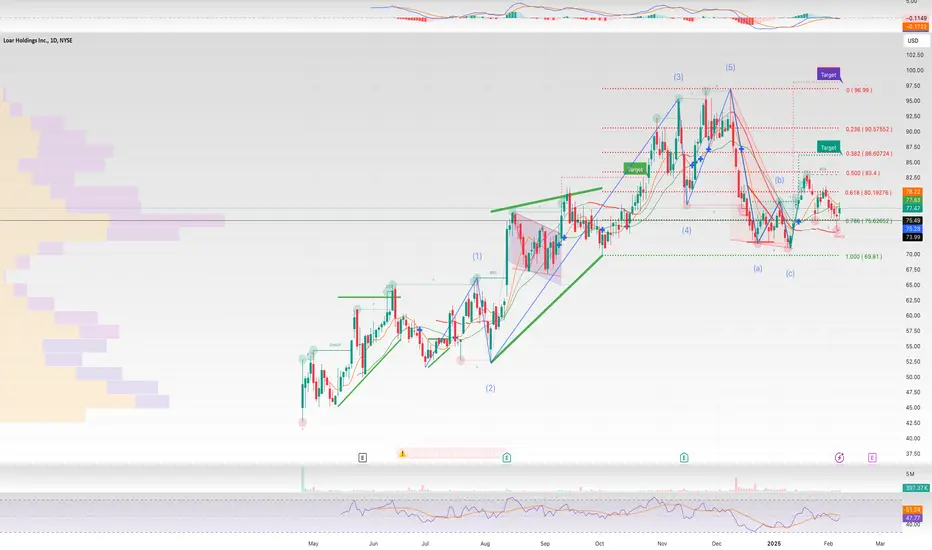Open the gray earnings E marker near June
The image size is (932, 550).
pos(363,457)
